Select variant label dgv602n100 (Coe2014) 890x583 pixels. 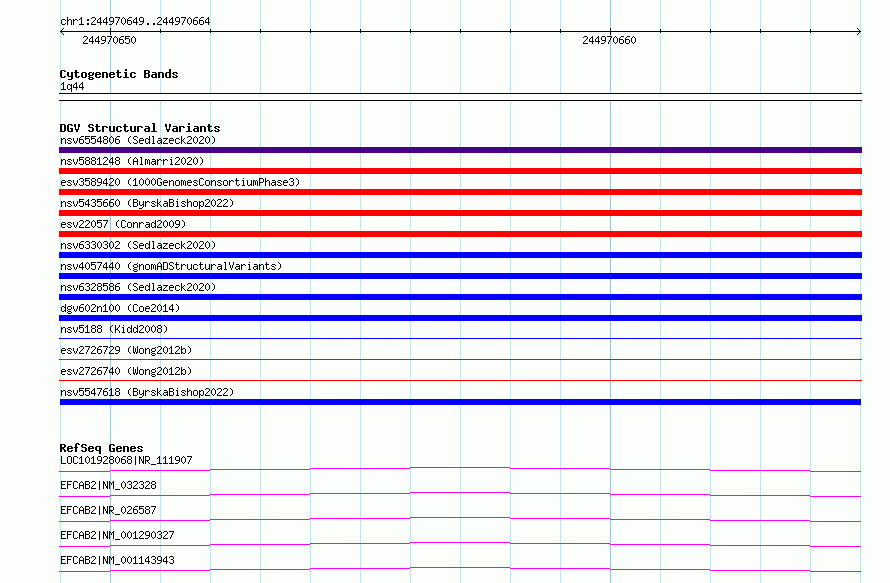(120, 308)
